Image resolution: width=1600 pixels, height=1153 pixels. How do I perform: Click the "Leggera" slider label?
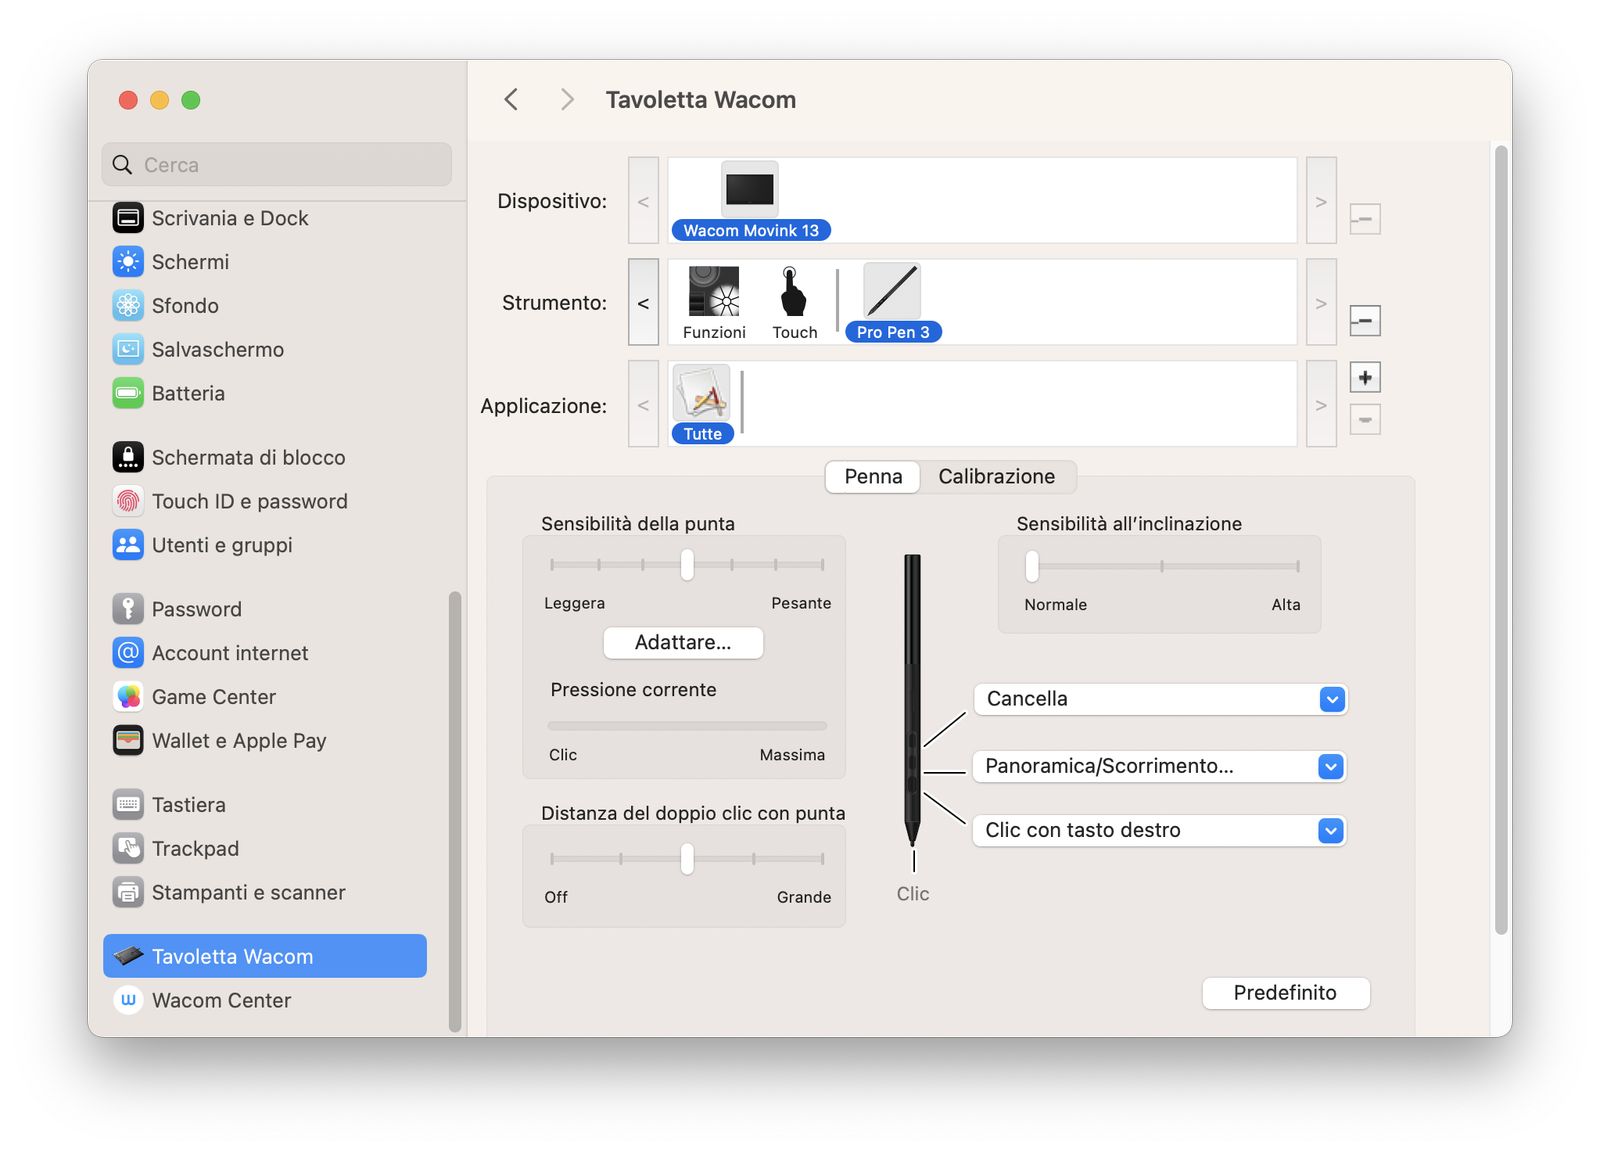[574, 603]
